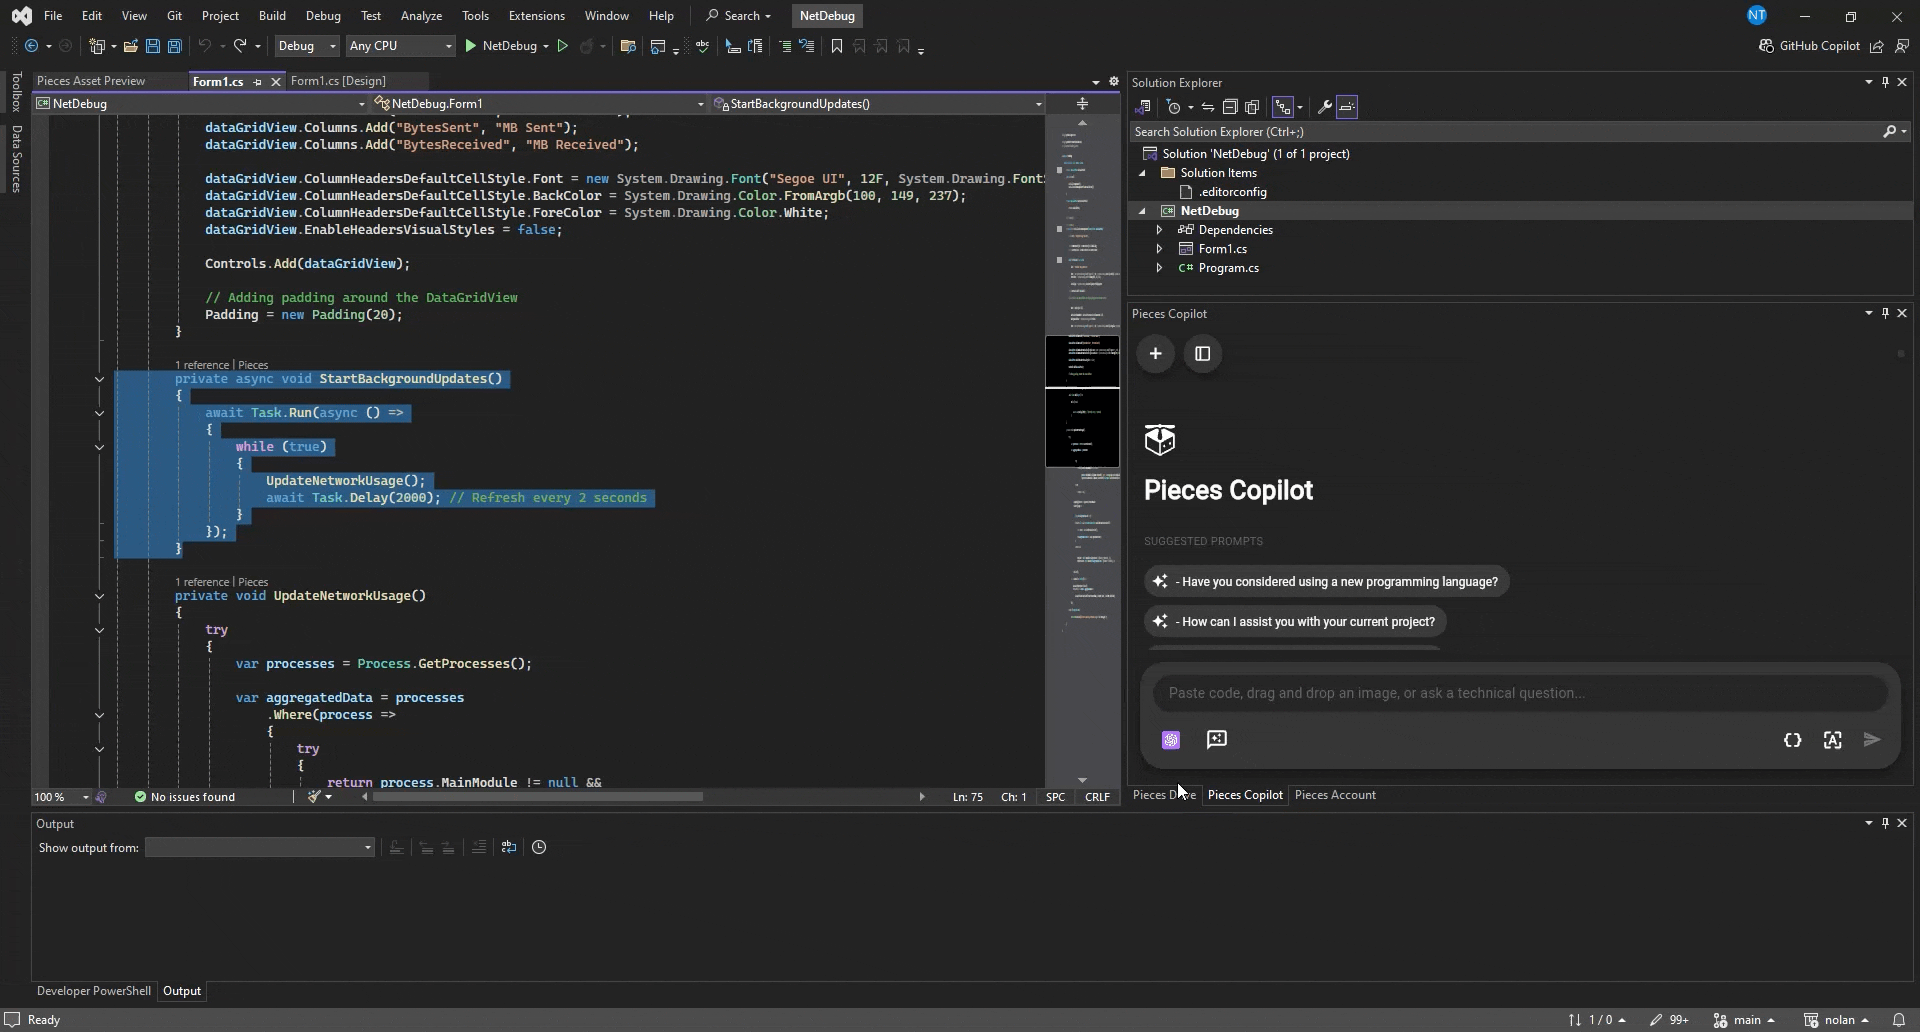Start without debugging outline play icon
This screenshot has width=1920, height=1032.
[563, 46]
